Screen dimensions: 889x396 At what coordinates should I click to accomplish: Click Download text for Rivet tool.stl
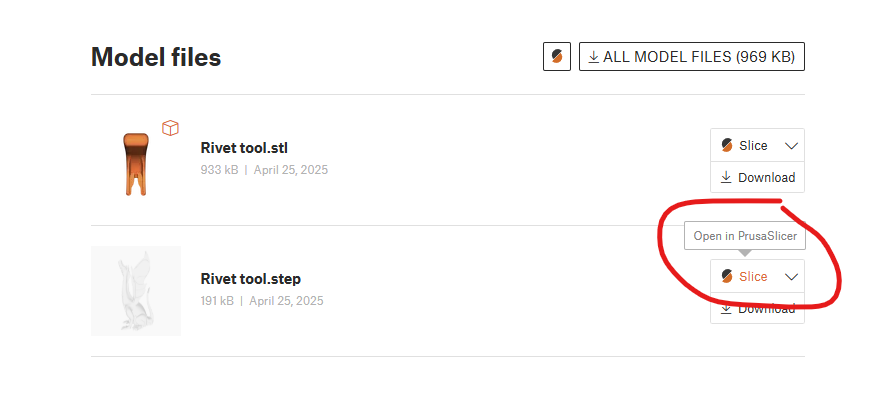[767, 178]
